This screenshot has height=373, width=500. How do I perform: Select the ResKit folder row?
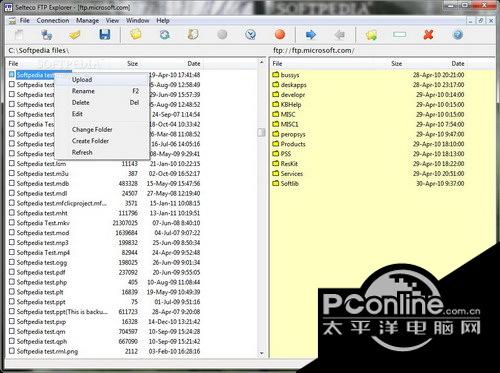coord(368,163)
